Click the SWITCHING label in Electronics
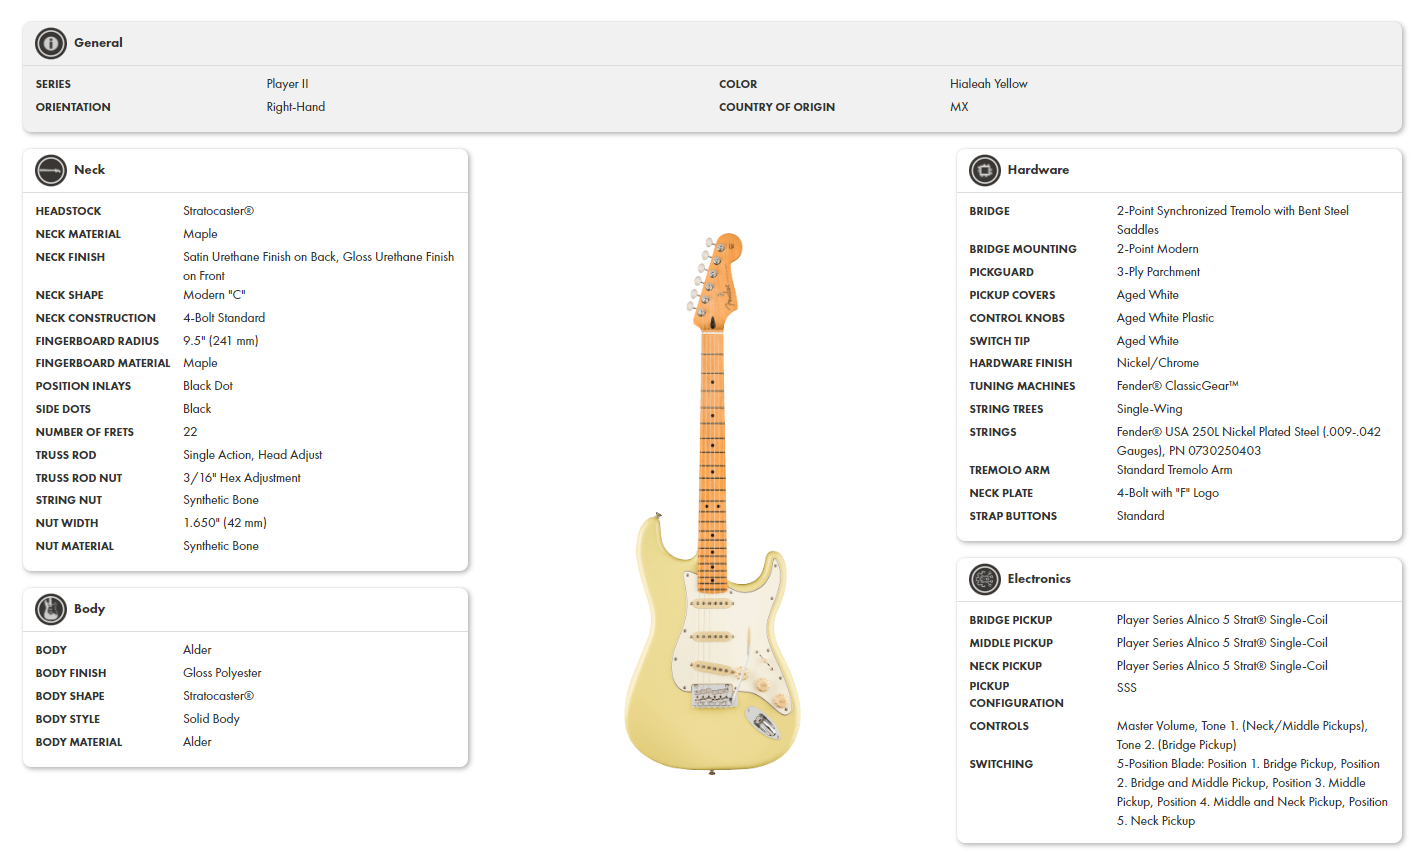The image size is (1413, 852). 1001,764
